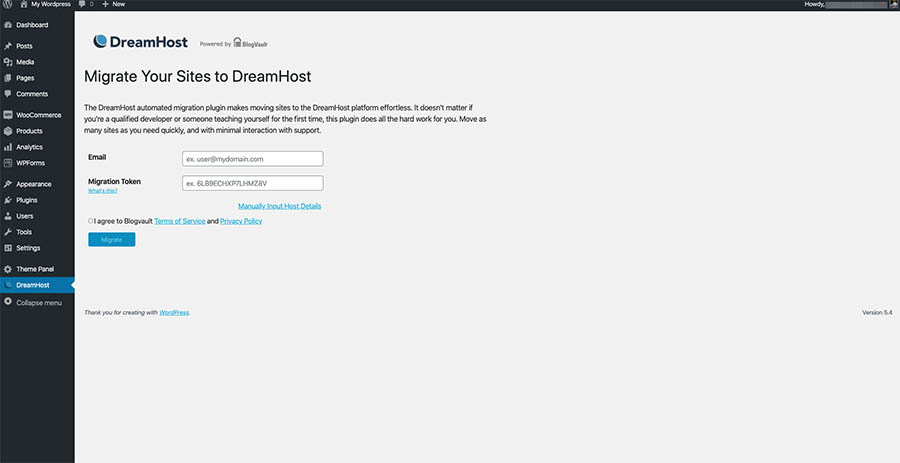Image resolution: width=900 pixels, height=463 pixels.
Task: Agree to Blogvault terms checkbox
Action: [91, 221]
